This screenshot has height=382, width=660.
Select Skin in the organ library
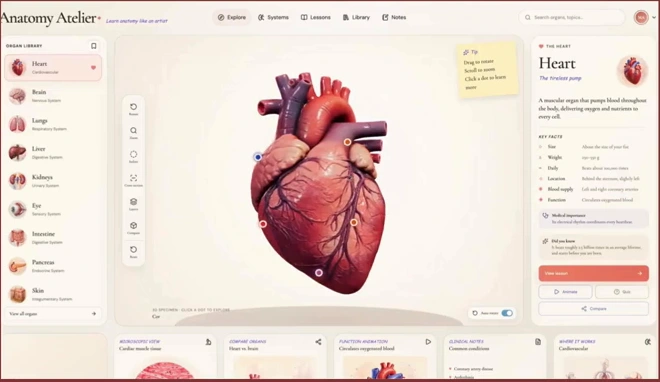point(53,294)
